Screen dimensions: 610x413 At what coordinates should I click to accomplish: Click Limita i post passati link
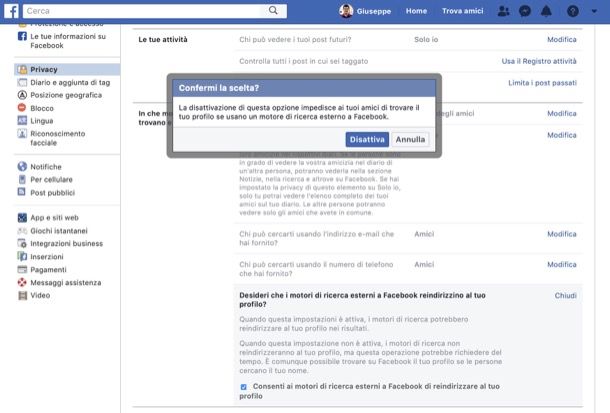[542, 83]
